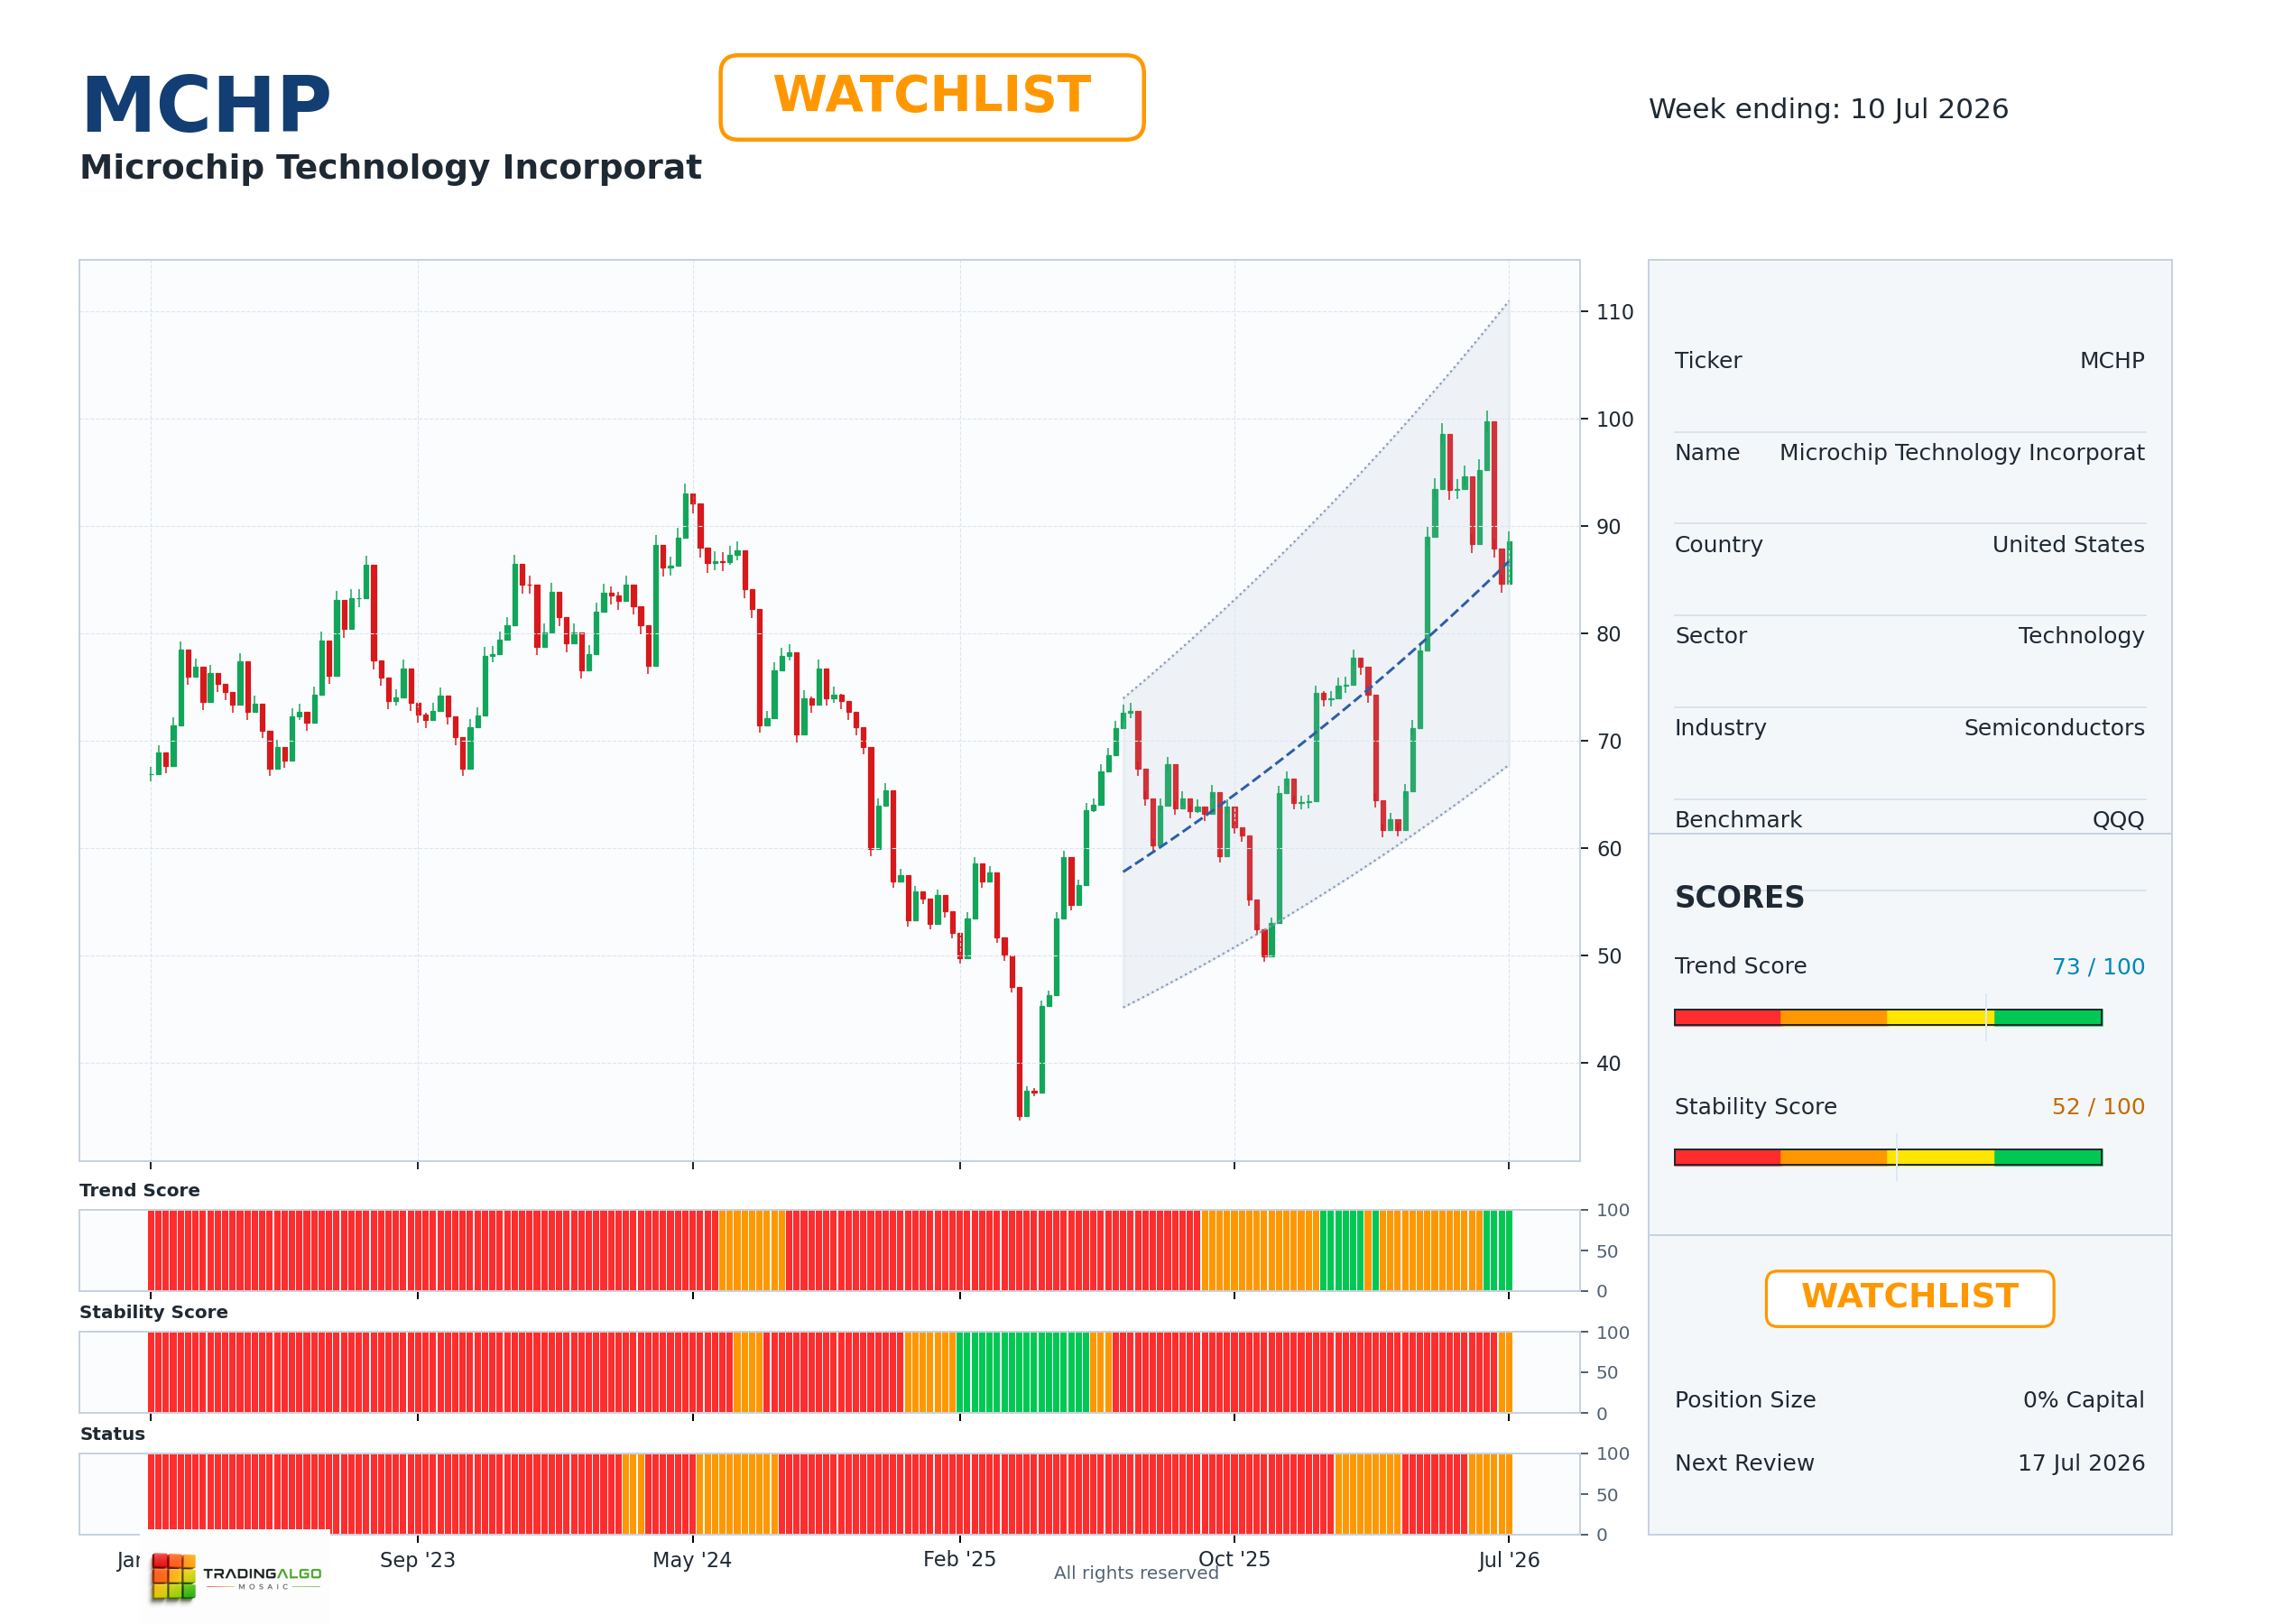Click the x-axis label 'May '24'
The image size is (2274, 1624).
692,1560
